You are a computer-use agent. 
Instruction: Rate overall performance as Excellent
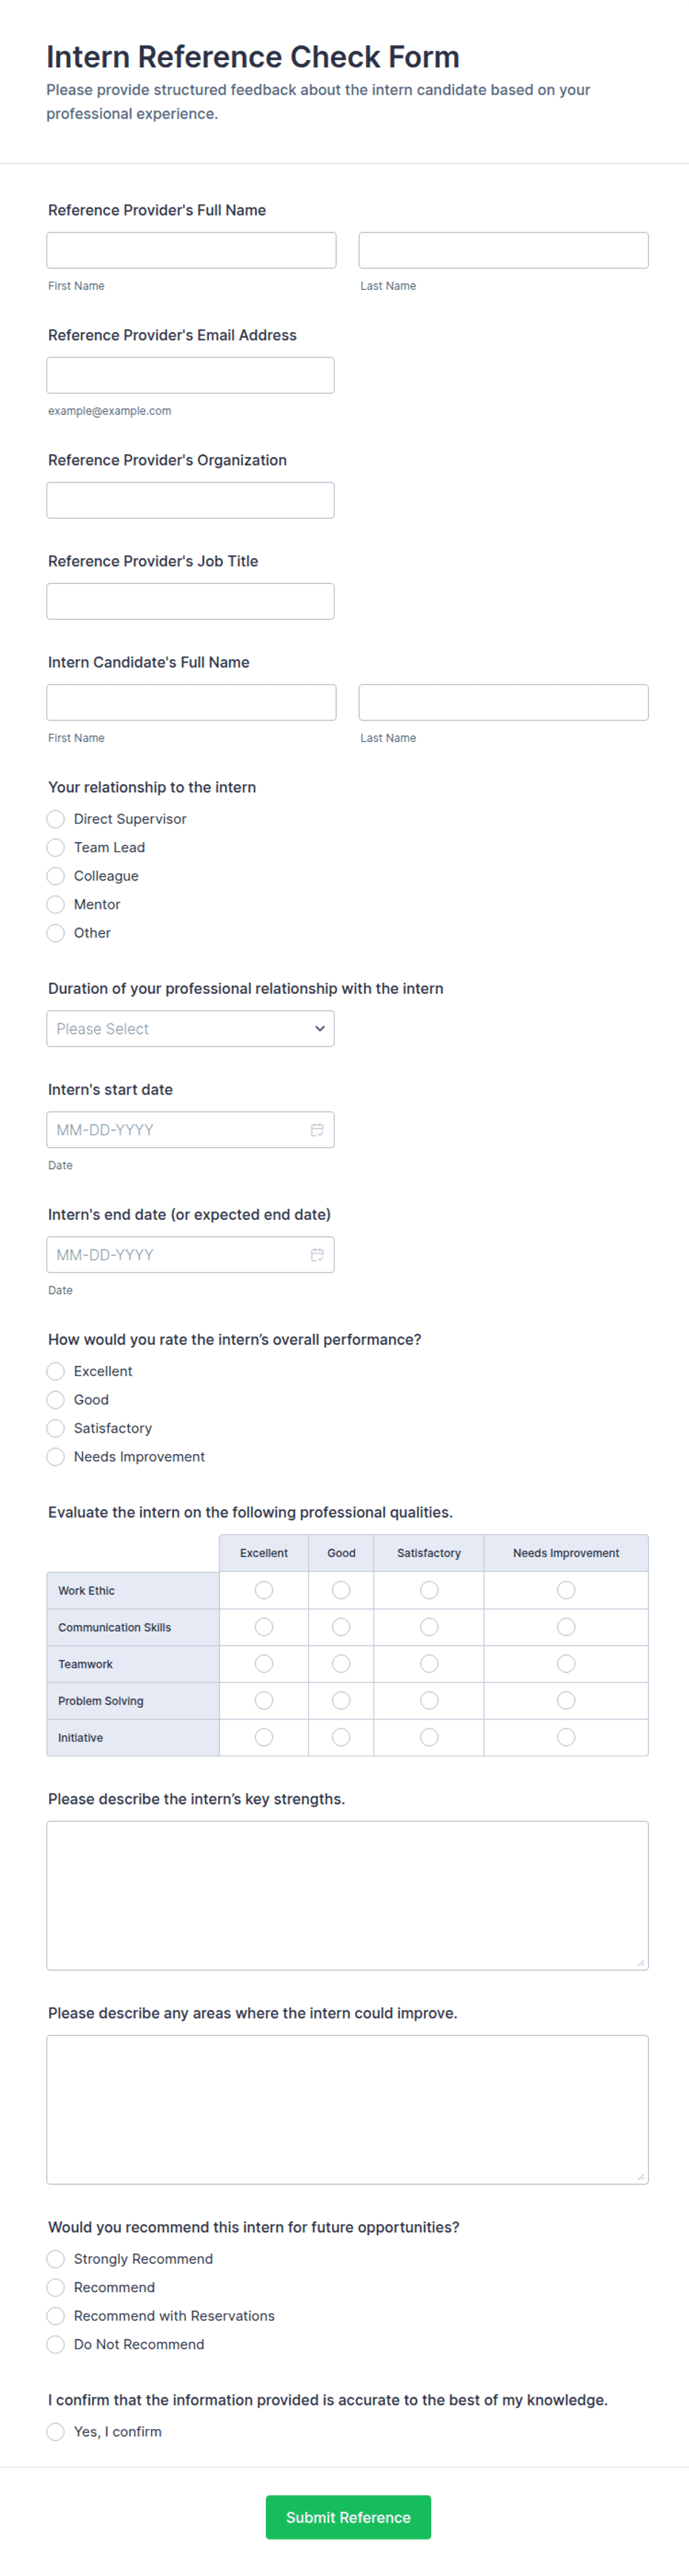56,1371
